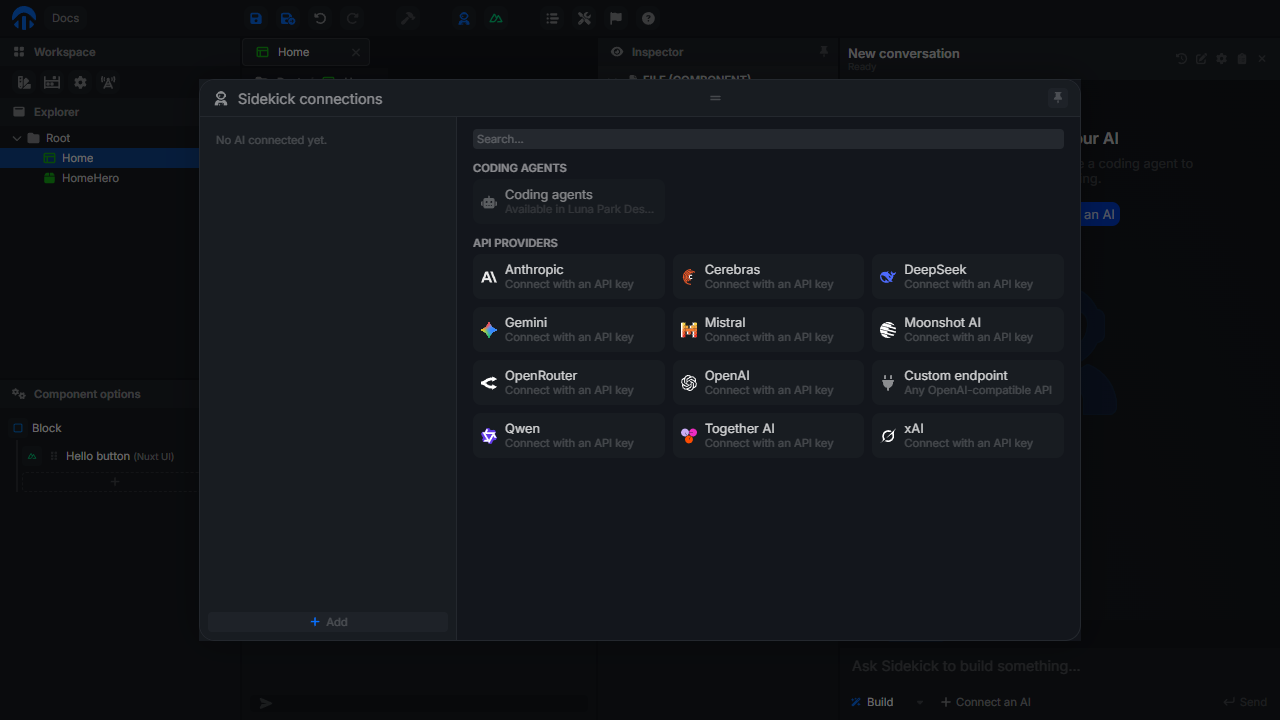Click the Undo arrow in the top toolbar

(320, 18)
